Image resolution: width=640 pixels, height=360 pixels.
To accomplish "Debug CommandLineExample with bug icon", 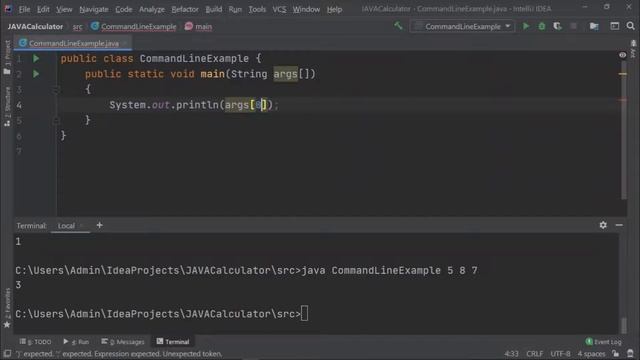I will 542,27.
